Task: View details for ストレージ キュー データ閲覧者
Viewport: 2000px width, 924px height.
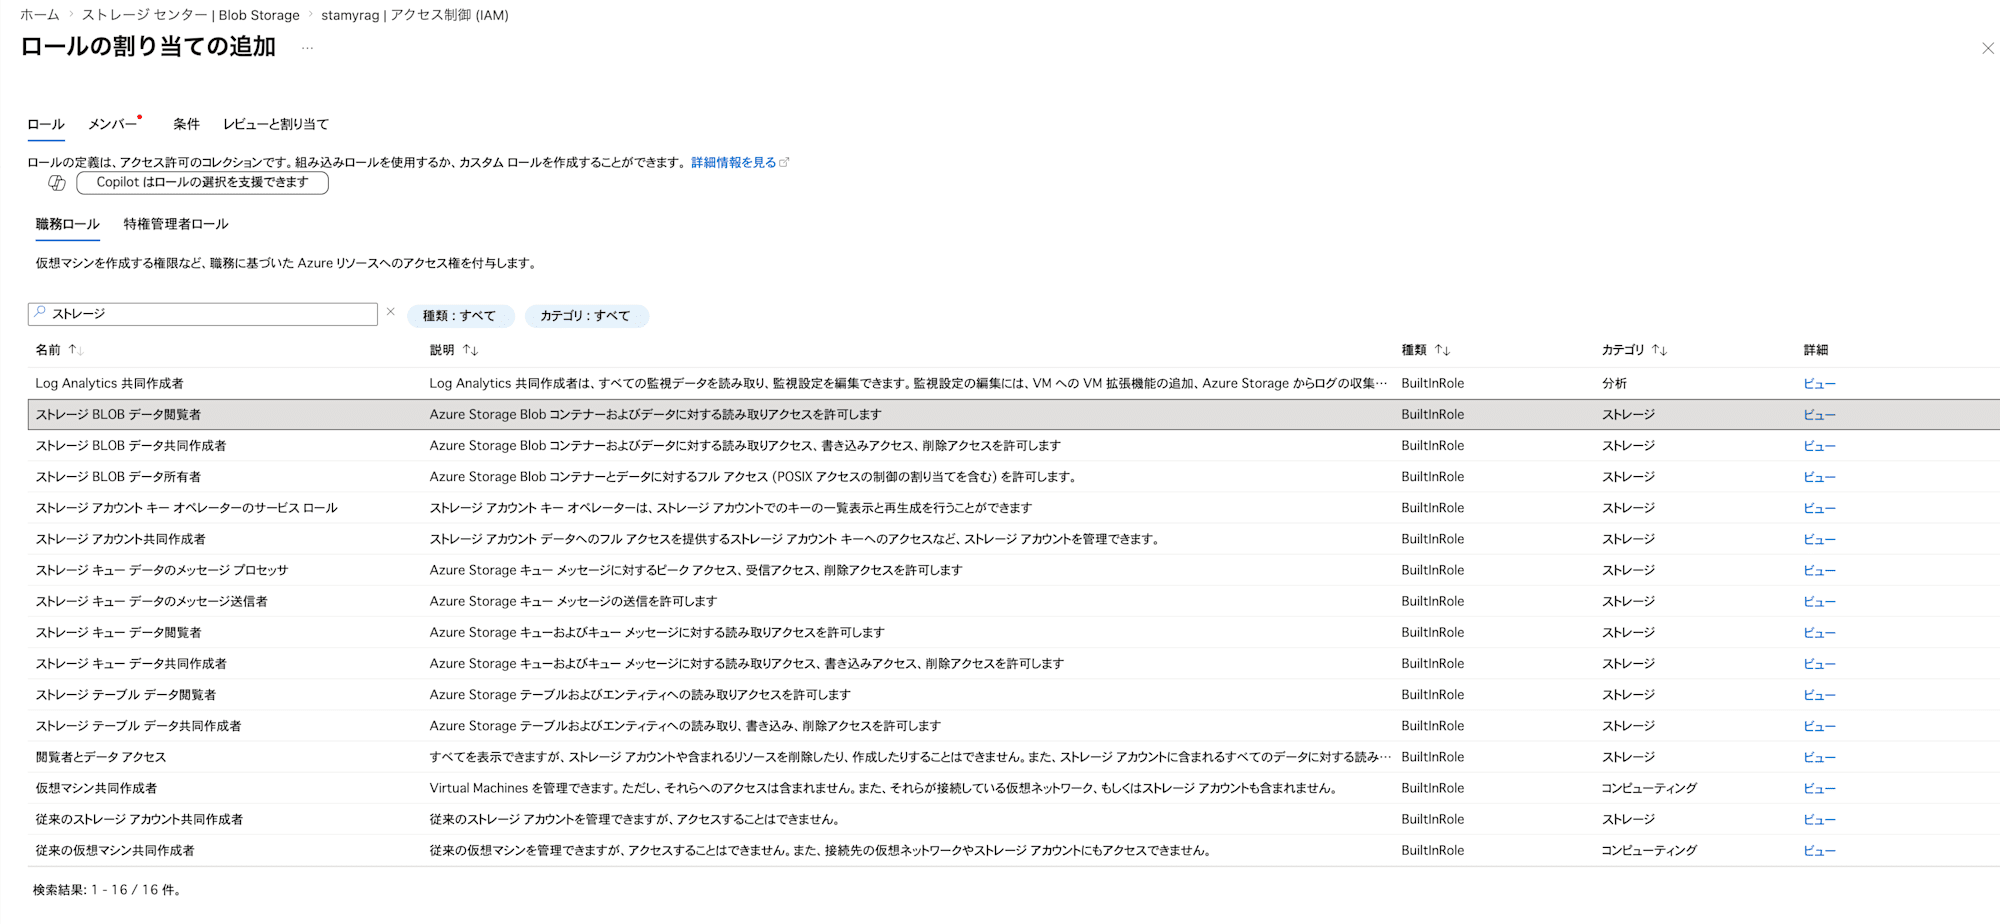Action: click(x=1820, y=633)
